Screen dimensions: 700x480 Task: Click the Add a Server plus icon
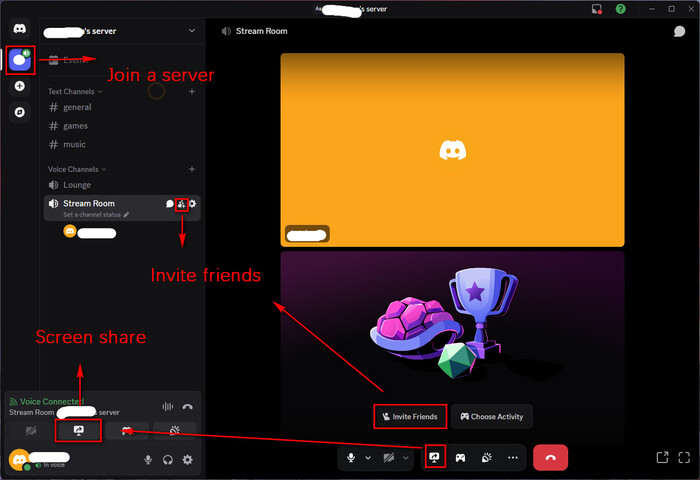point(20,86)
